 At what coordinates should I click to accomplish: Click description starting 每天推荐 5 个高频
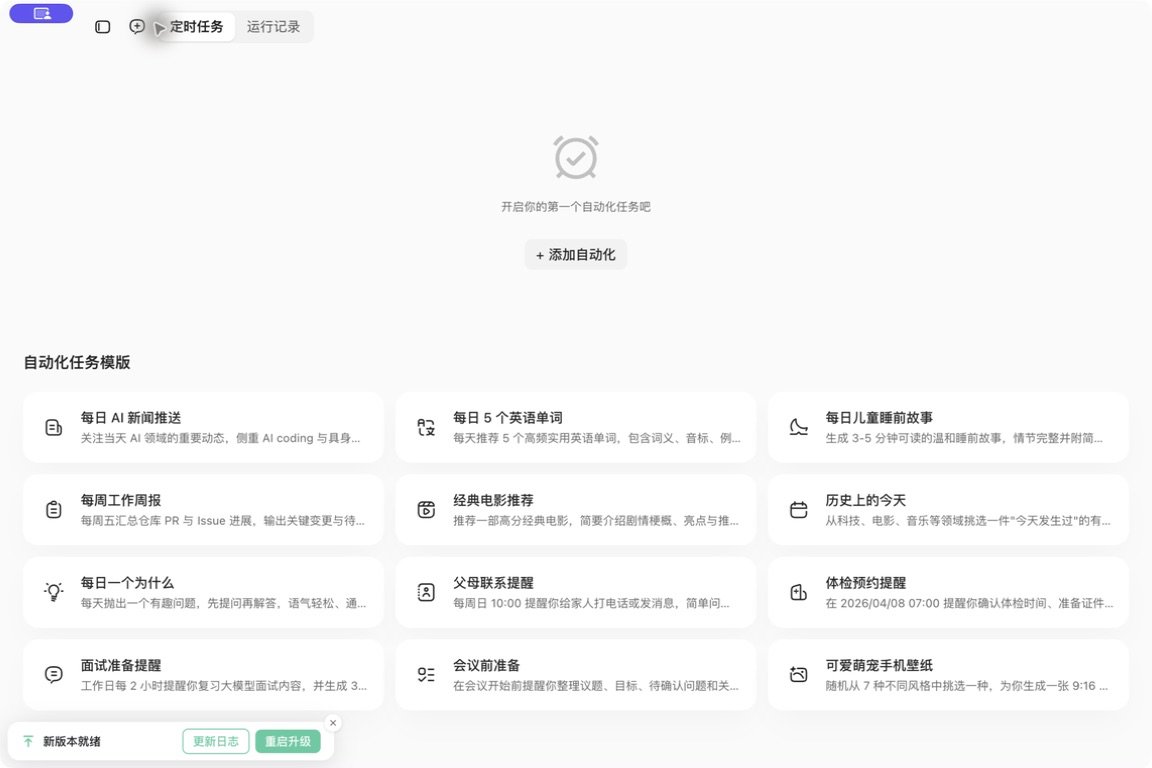click(597, 438)
